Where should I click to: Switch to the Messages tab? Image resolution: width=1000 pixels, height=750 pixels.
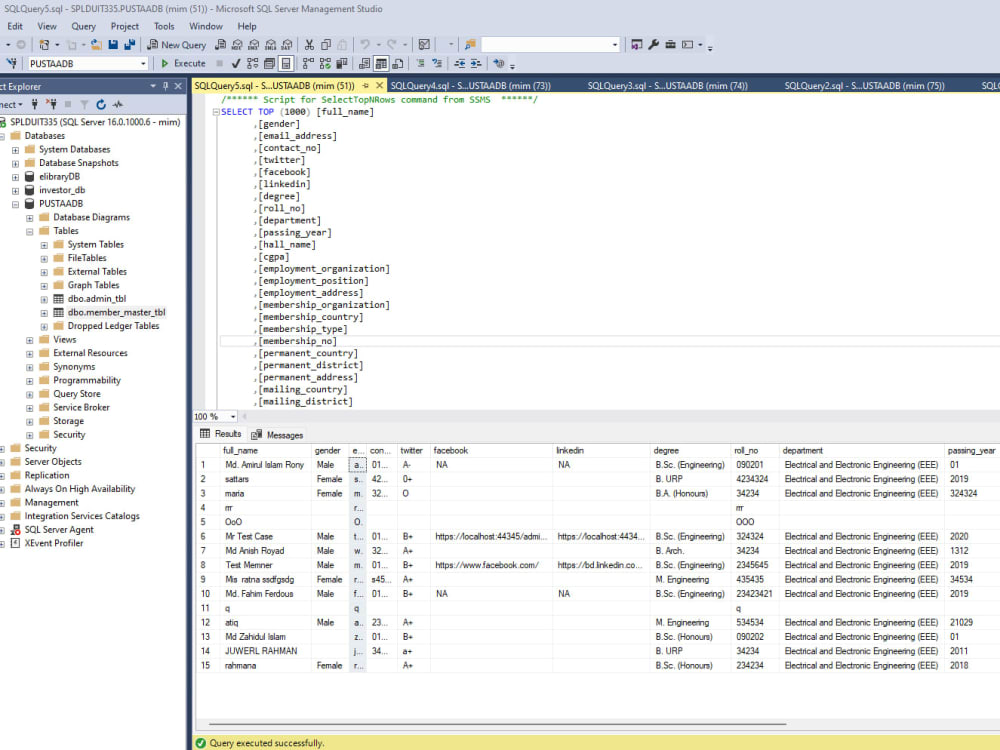[277, 435]
